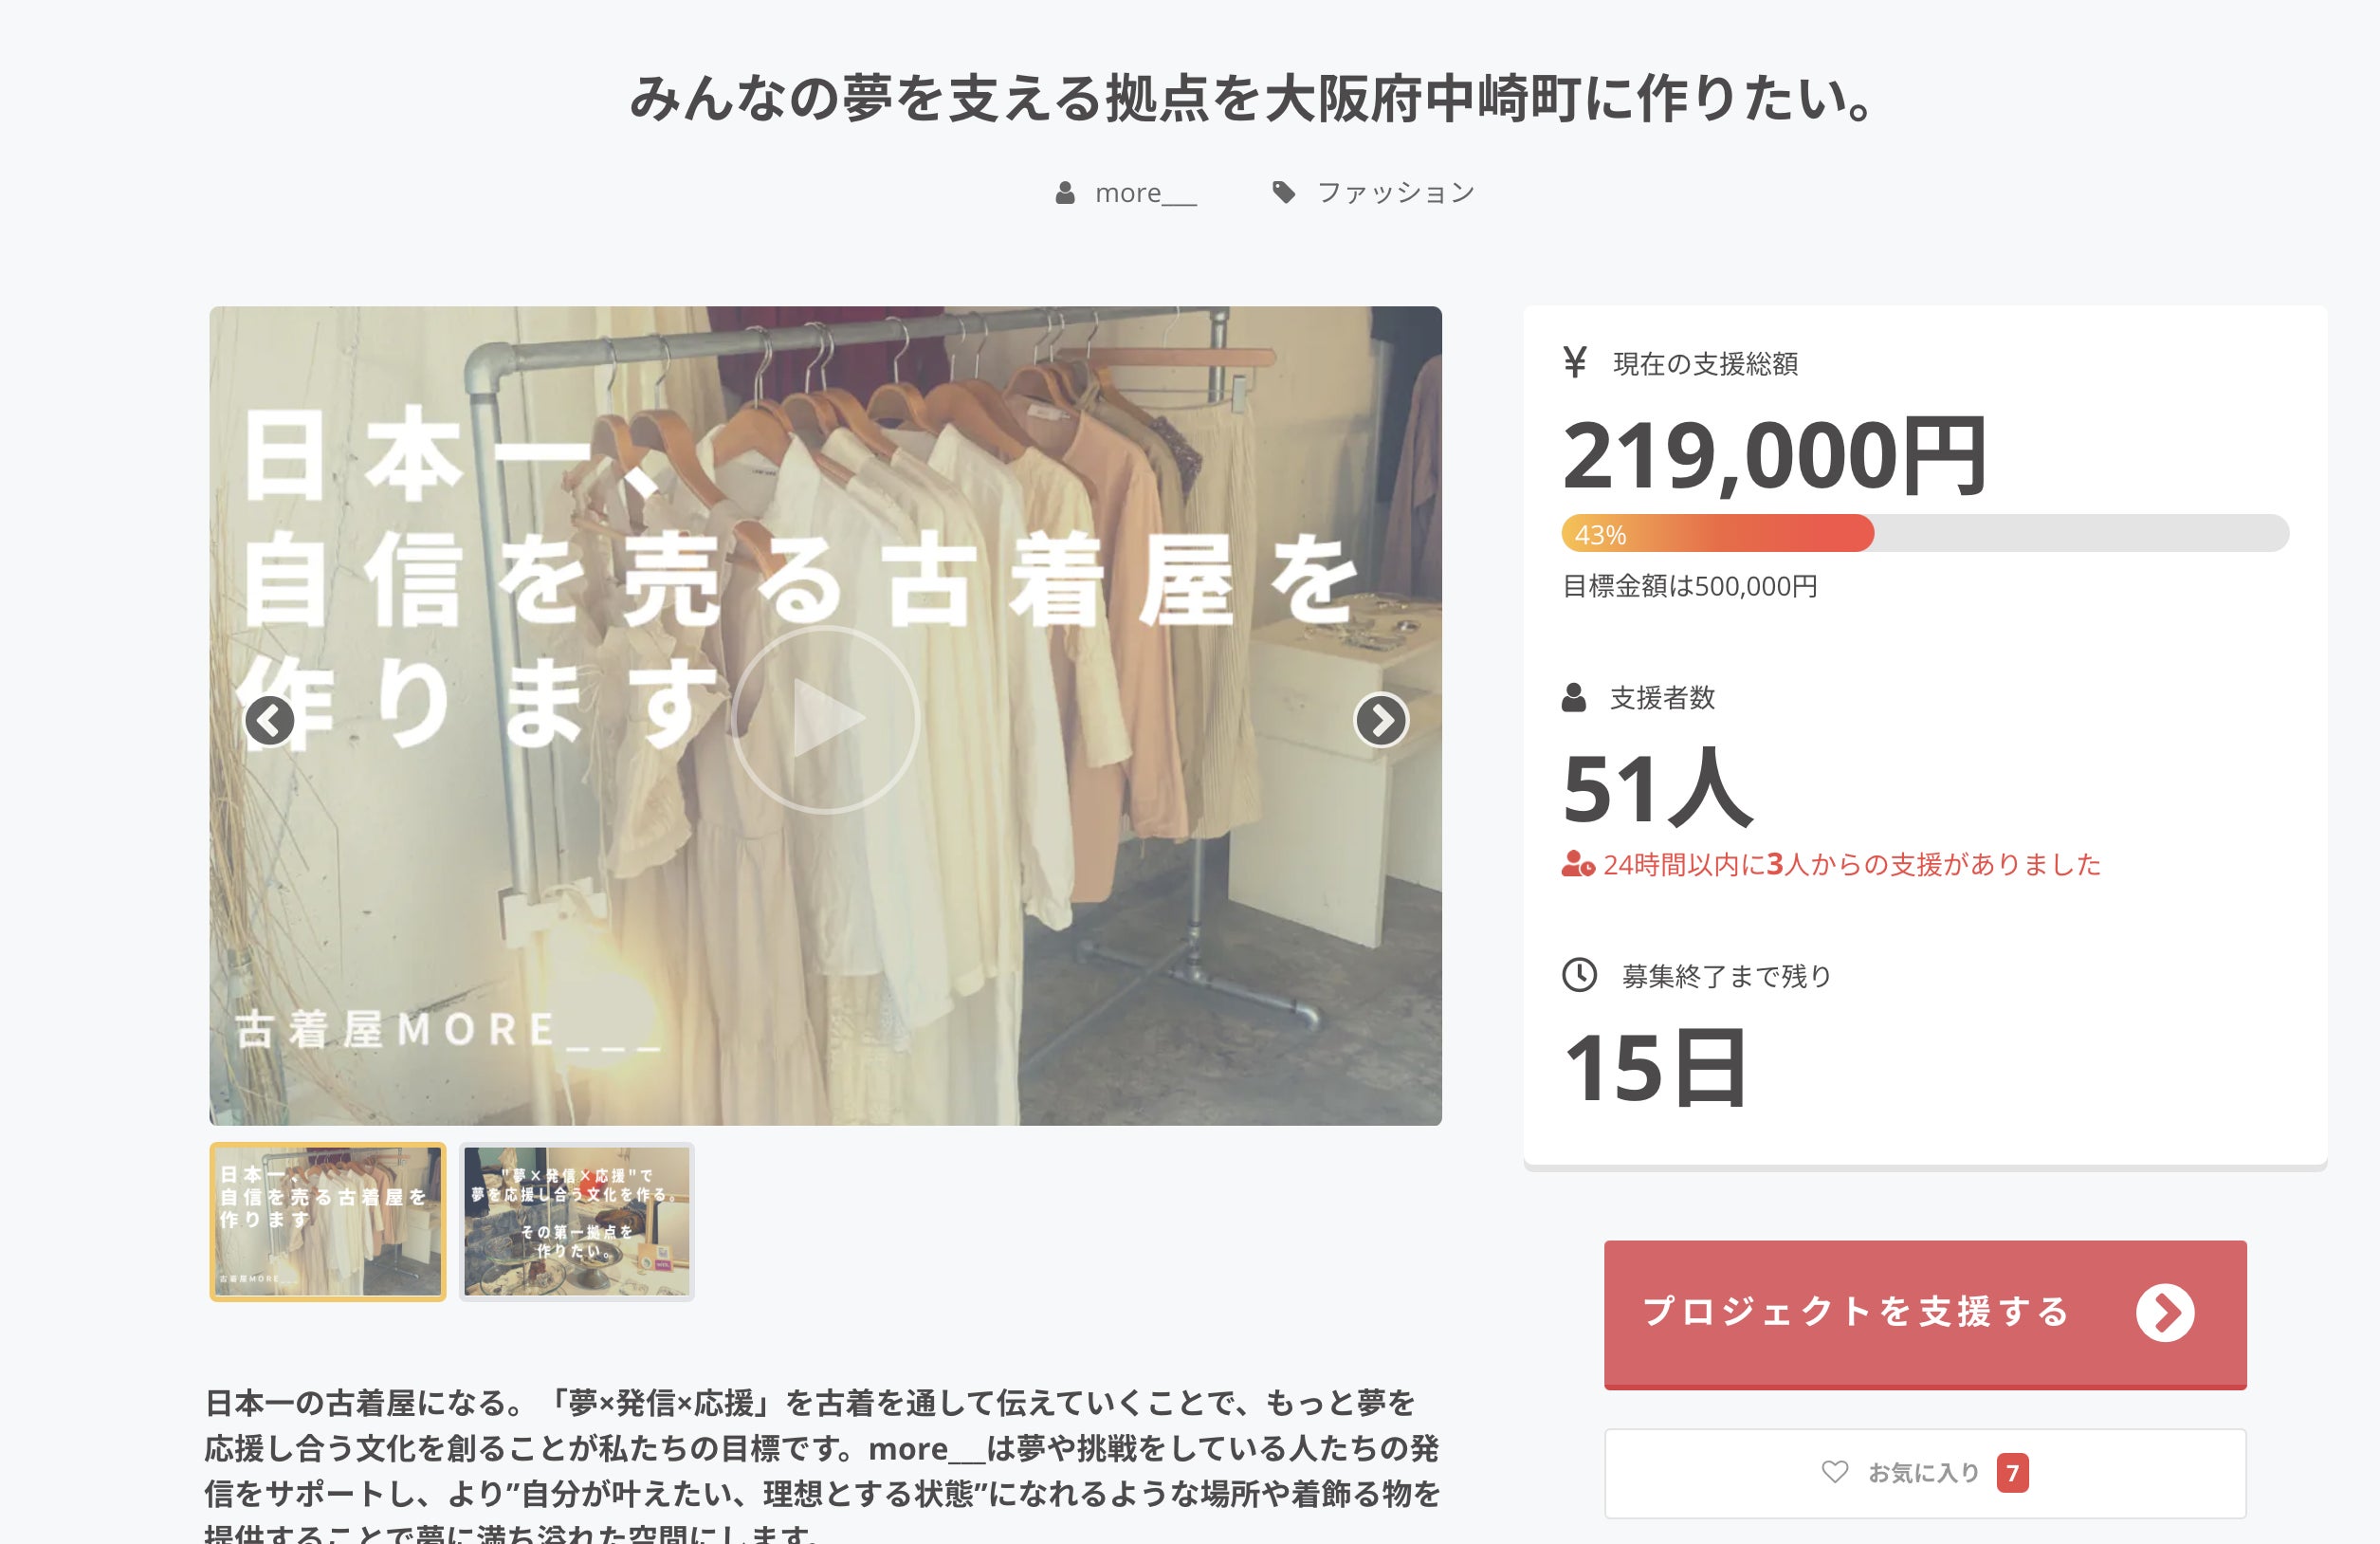The height and width of the screenshot is (1544, 2380).
Task: Click the arrow circle on support button
Action: coord(2165,1312)
